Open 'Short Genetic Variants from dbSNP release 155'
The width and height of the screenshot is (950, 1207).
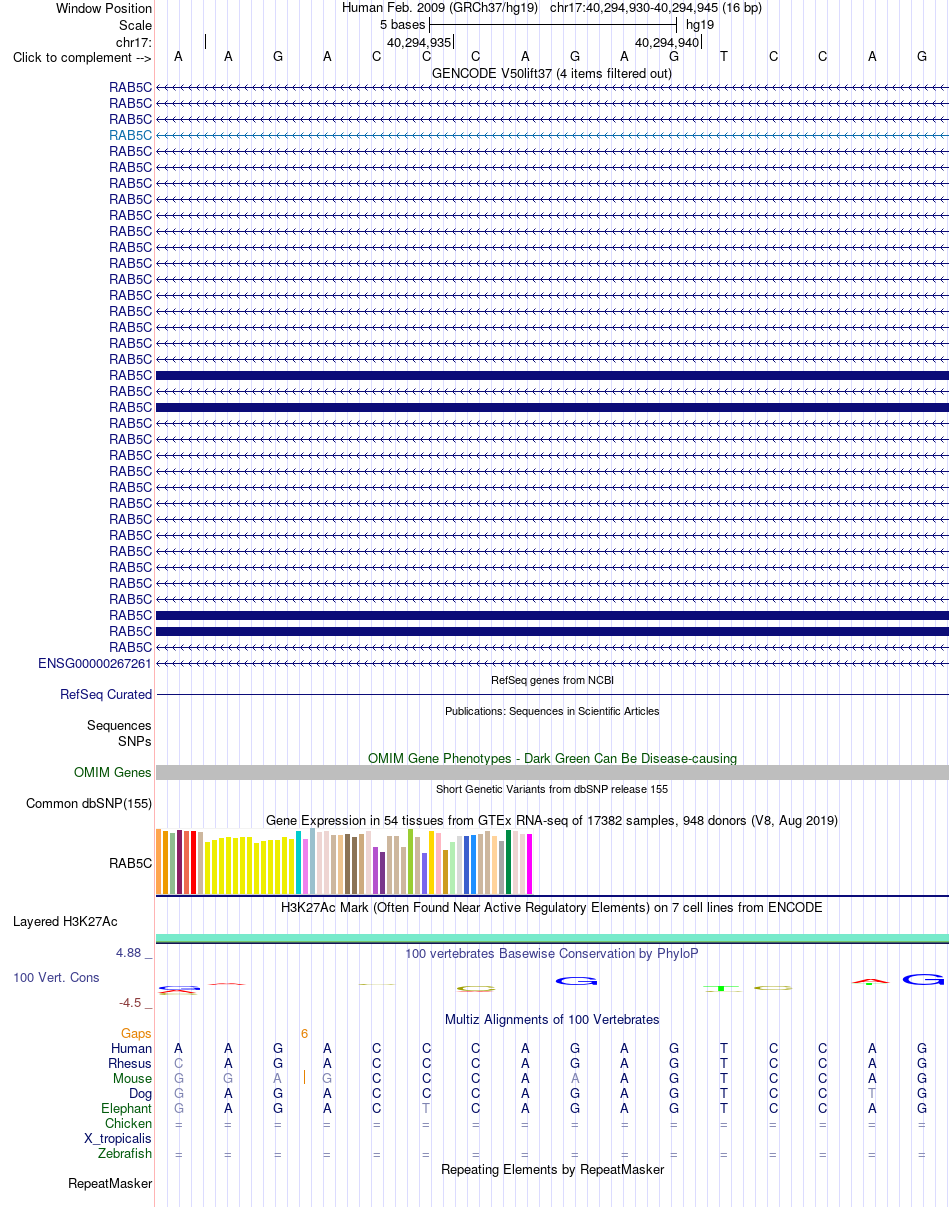[552, 789]
